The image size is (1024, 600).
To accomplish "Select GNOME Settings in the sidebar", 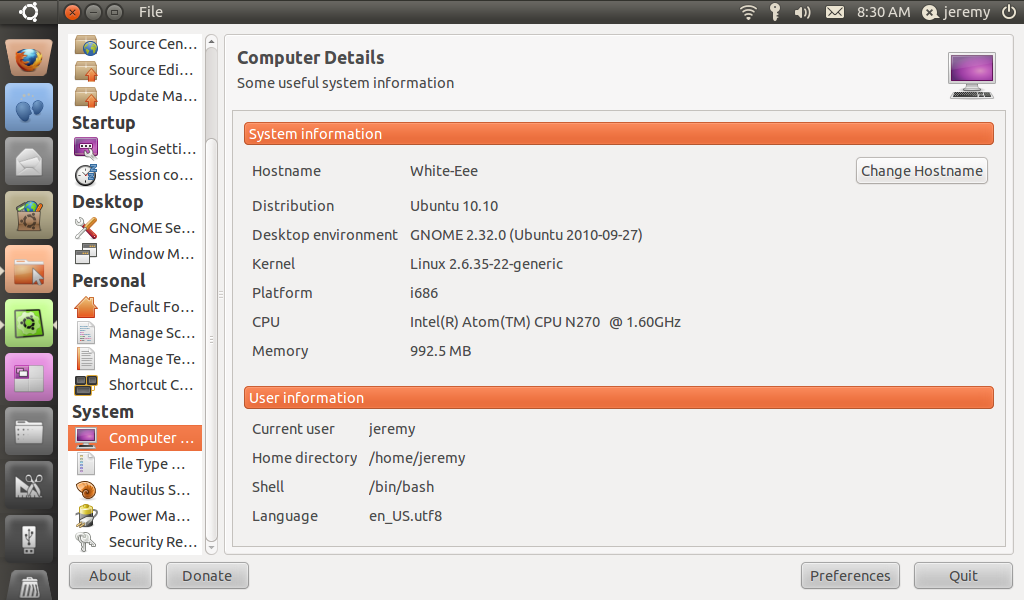I will tap(135, 228).
